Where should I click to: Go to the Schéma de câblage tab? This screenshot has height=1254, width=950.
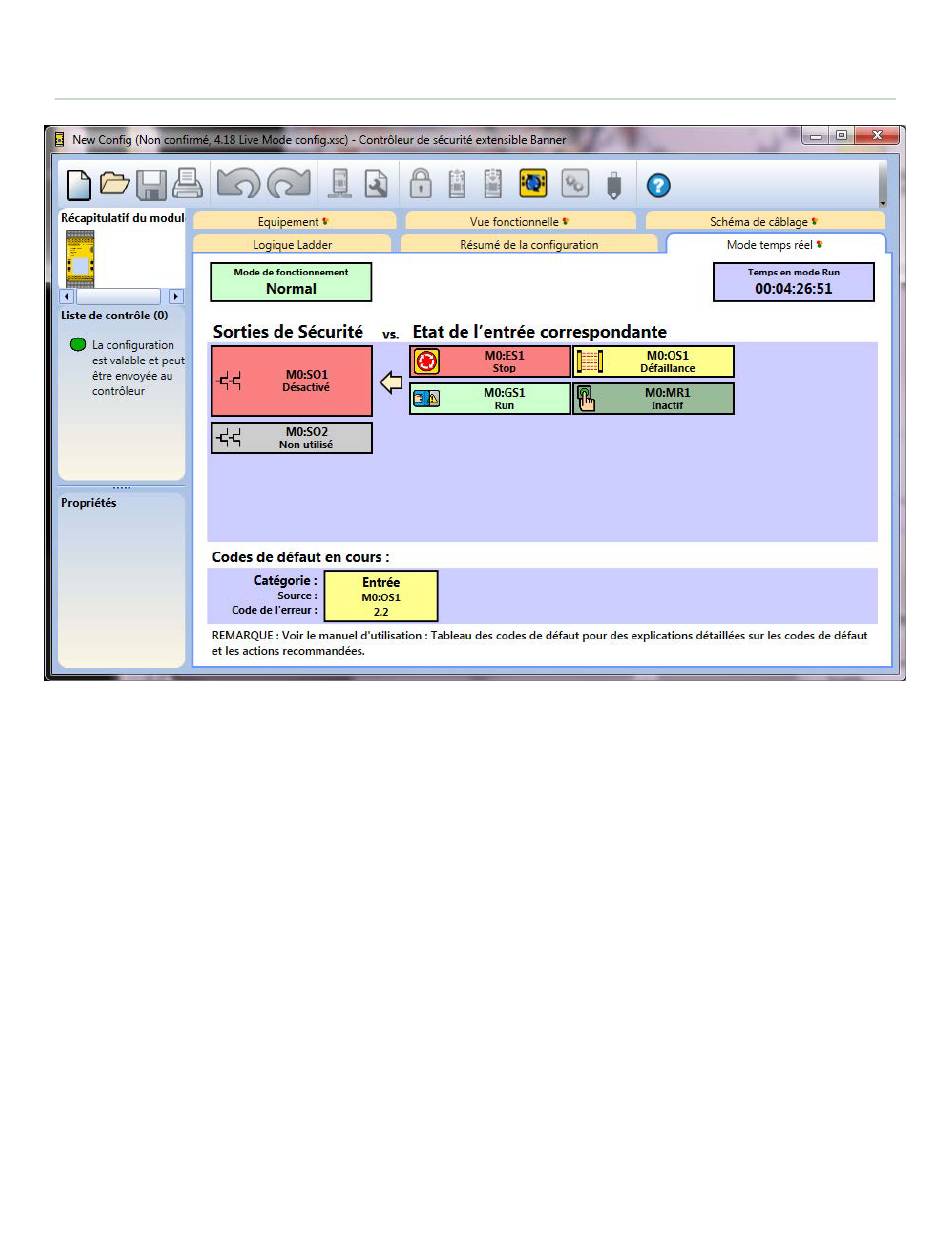coord(765,221)
